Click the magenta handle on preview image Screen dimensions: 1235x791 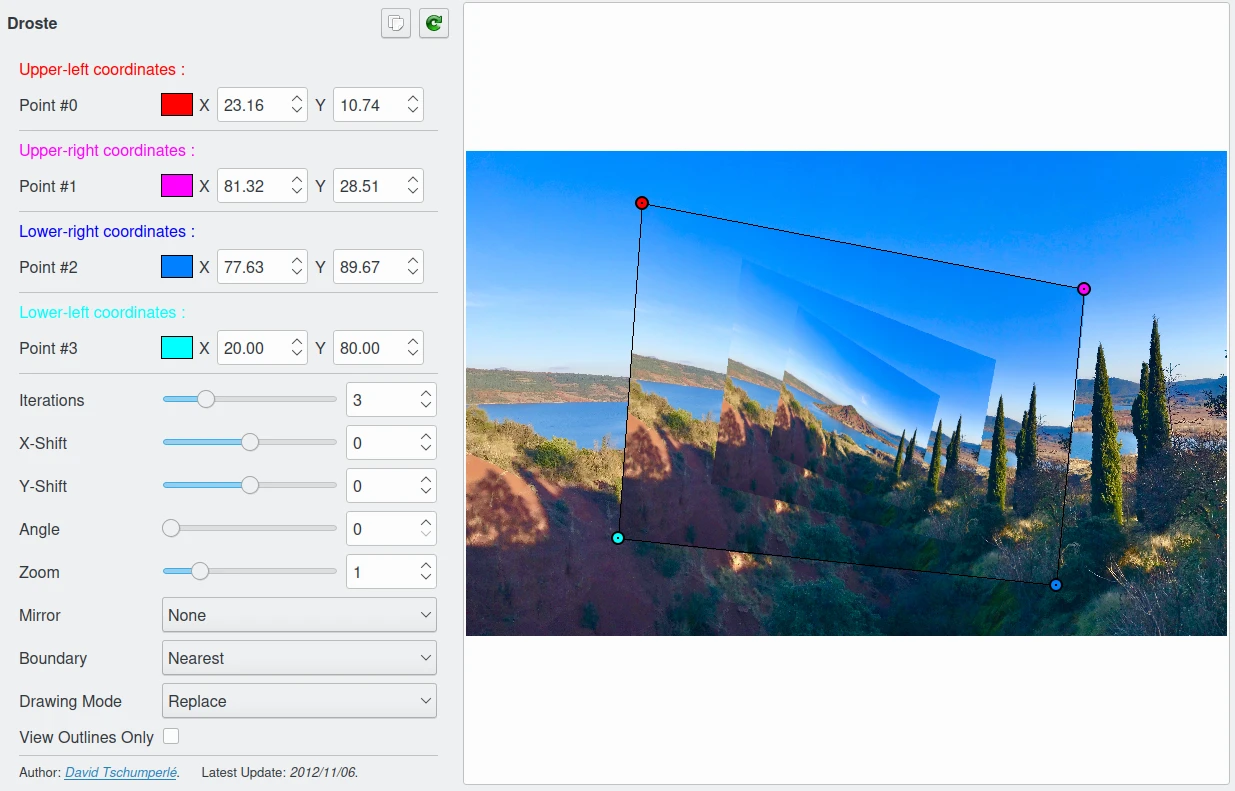1084,289
